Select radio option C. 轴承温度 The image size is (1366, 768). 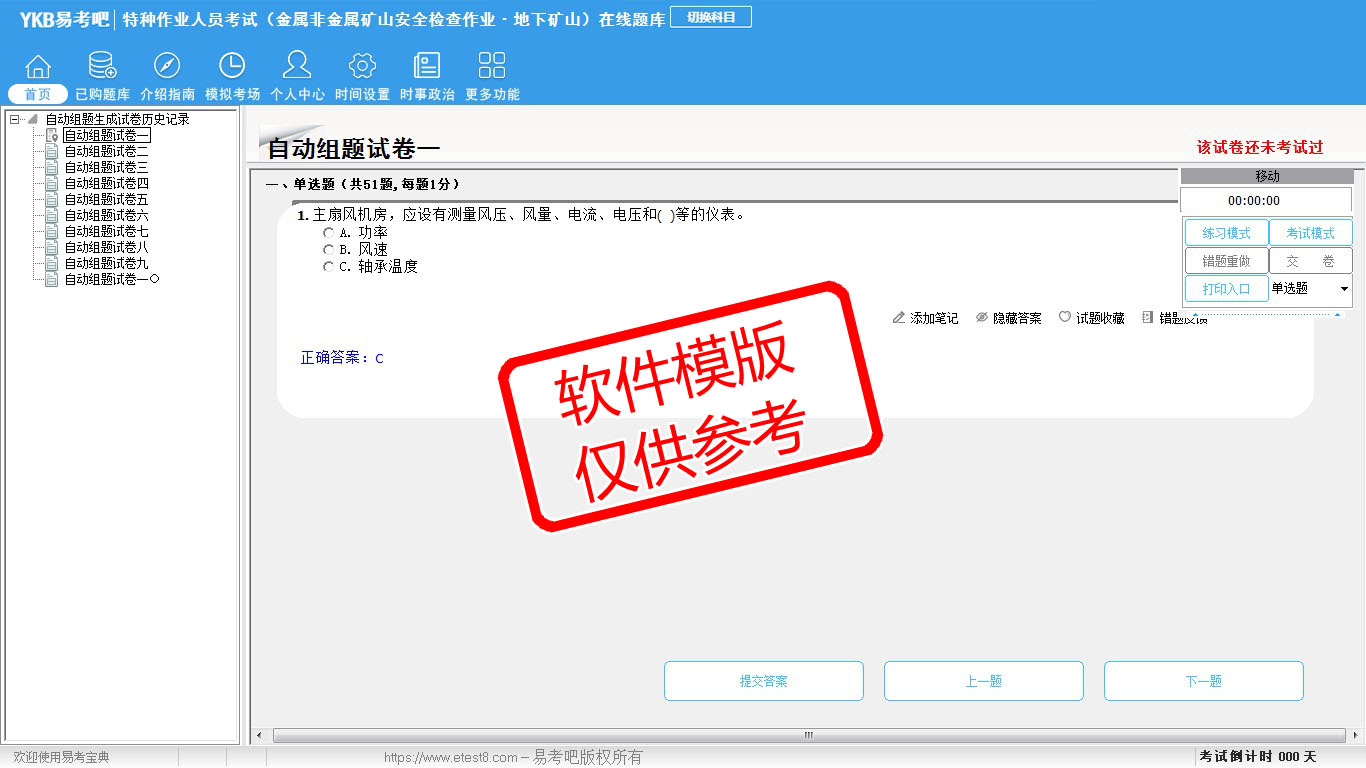coord(328,267)
